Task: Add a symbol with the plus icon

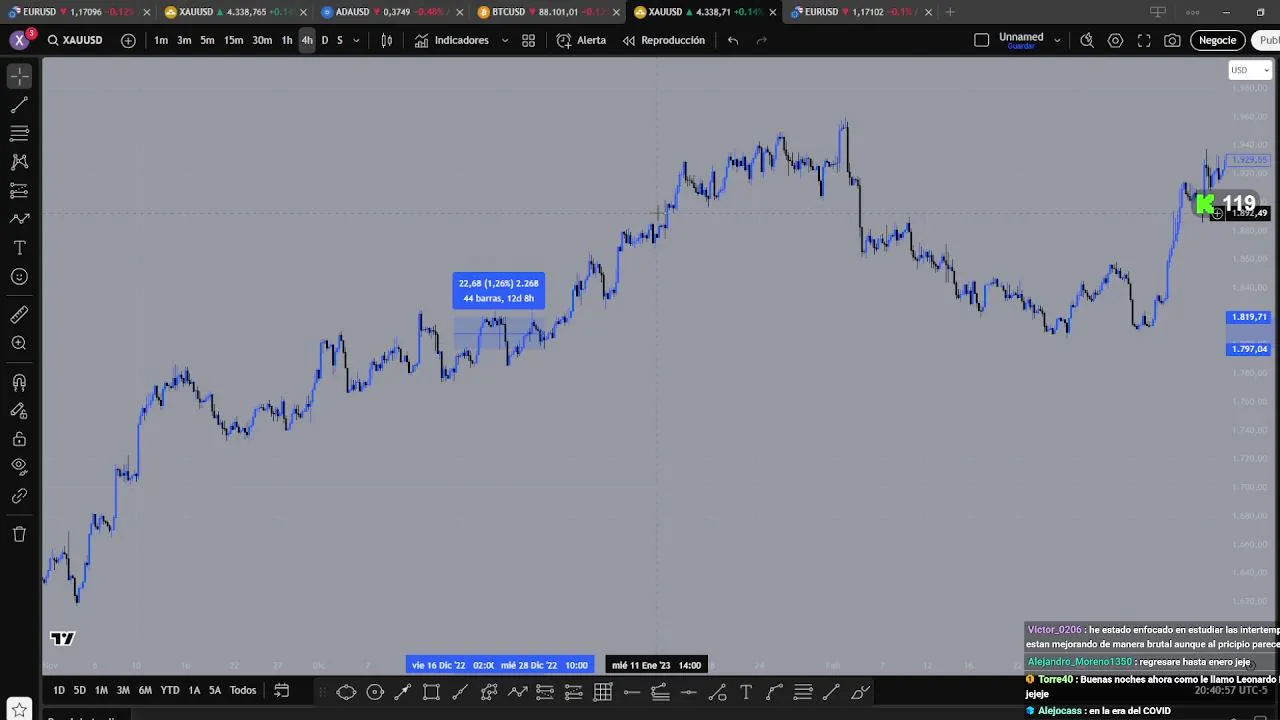Action: click(128, 40)
